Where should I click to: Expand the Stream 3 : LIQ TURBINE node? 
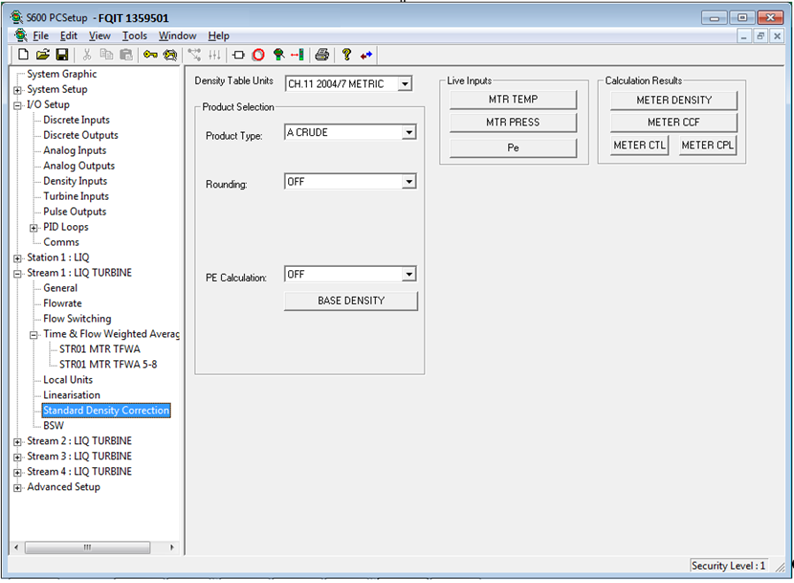point(17,457)
